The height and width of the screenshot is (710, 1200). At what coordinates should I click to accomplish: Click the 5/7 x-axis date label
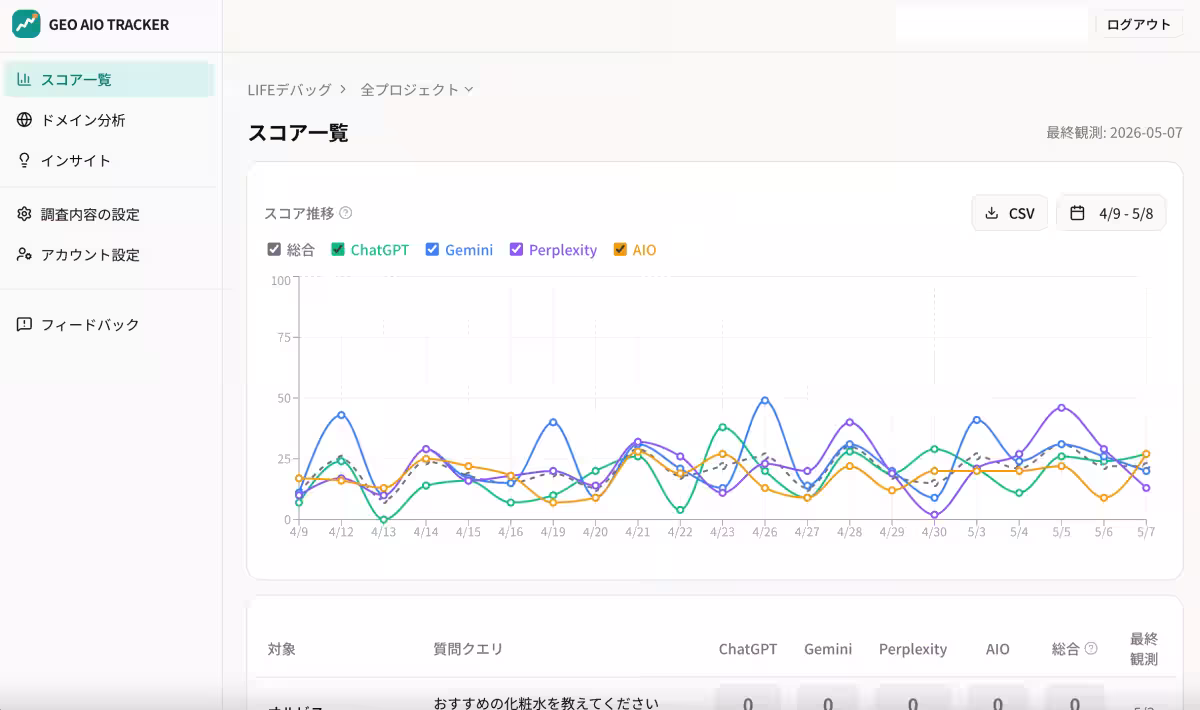point(1146,532)
